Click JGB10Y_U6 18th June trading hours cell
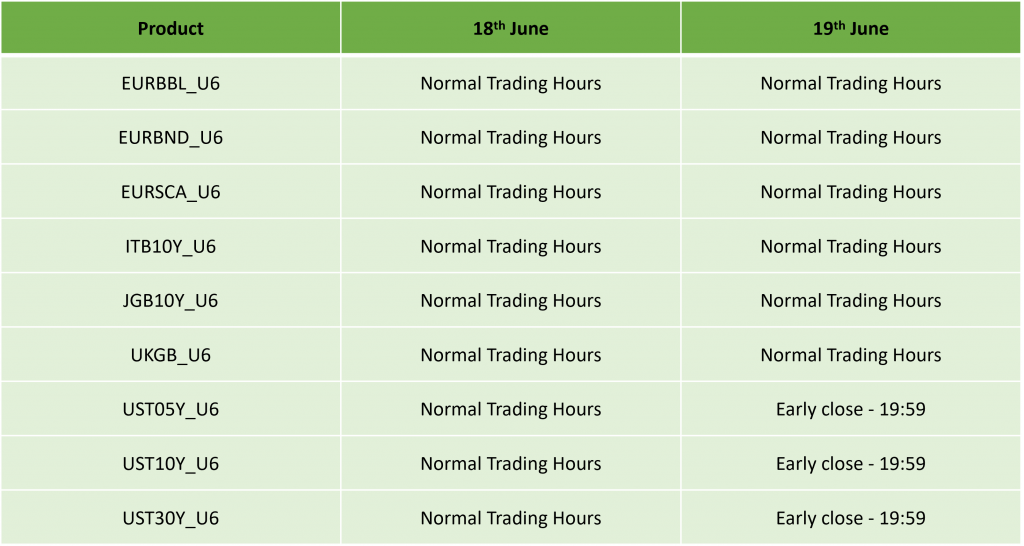1024x546 pixels. point(511,300)
